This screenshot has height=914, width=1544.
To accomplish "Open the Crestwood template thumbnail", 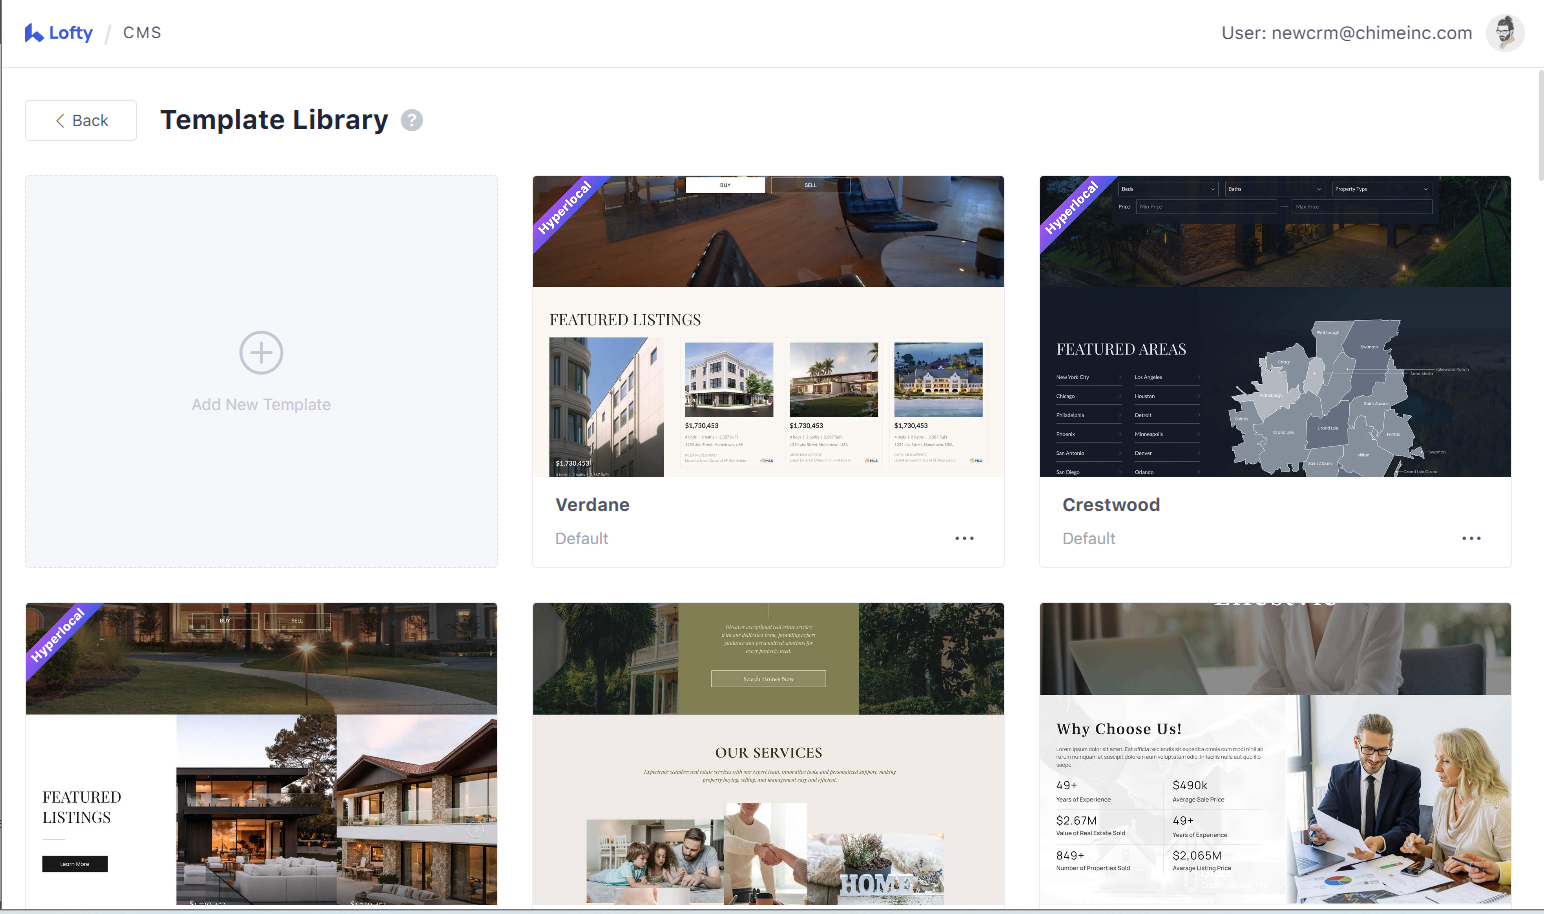I will point(1275,326).
